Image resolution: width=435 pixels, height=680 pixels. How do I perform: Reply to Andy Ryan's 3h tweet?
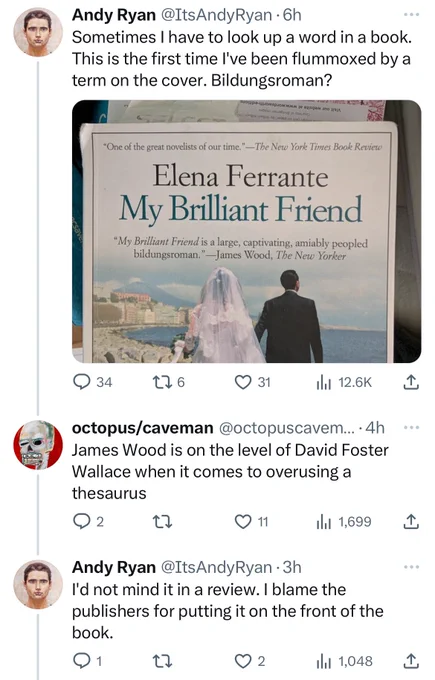pyautogui.click(x=87, y=661)
